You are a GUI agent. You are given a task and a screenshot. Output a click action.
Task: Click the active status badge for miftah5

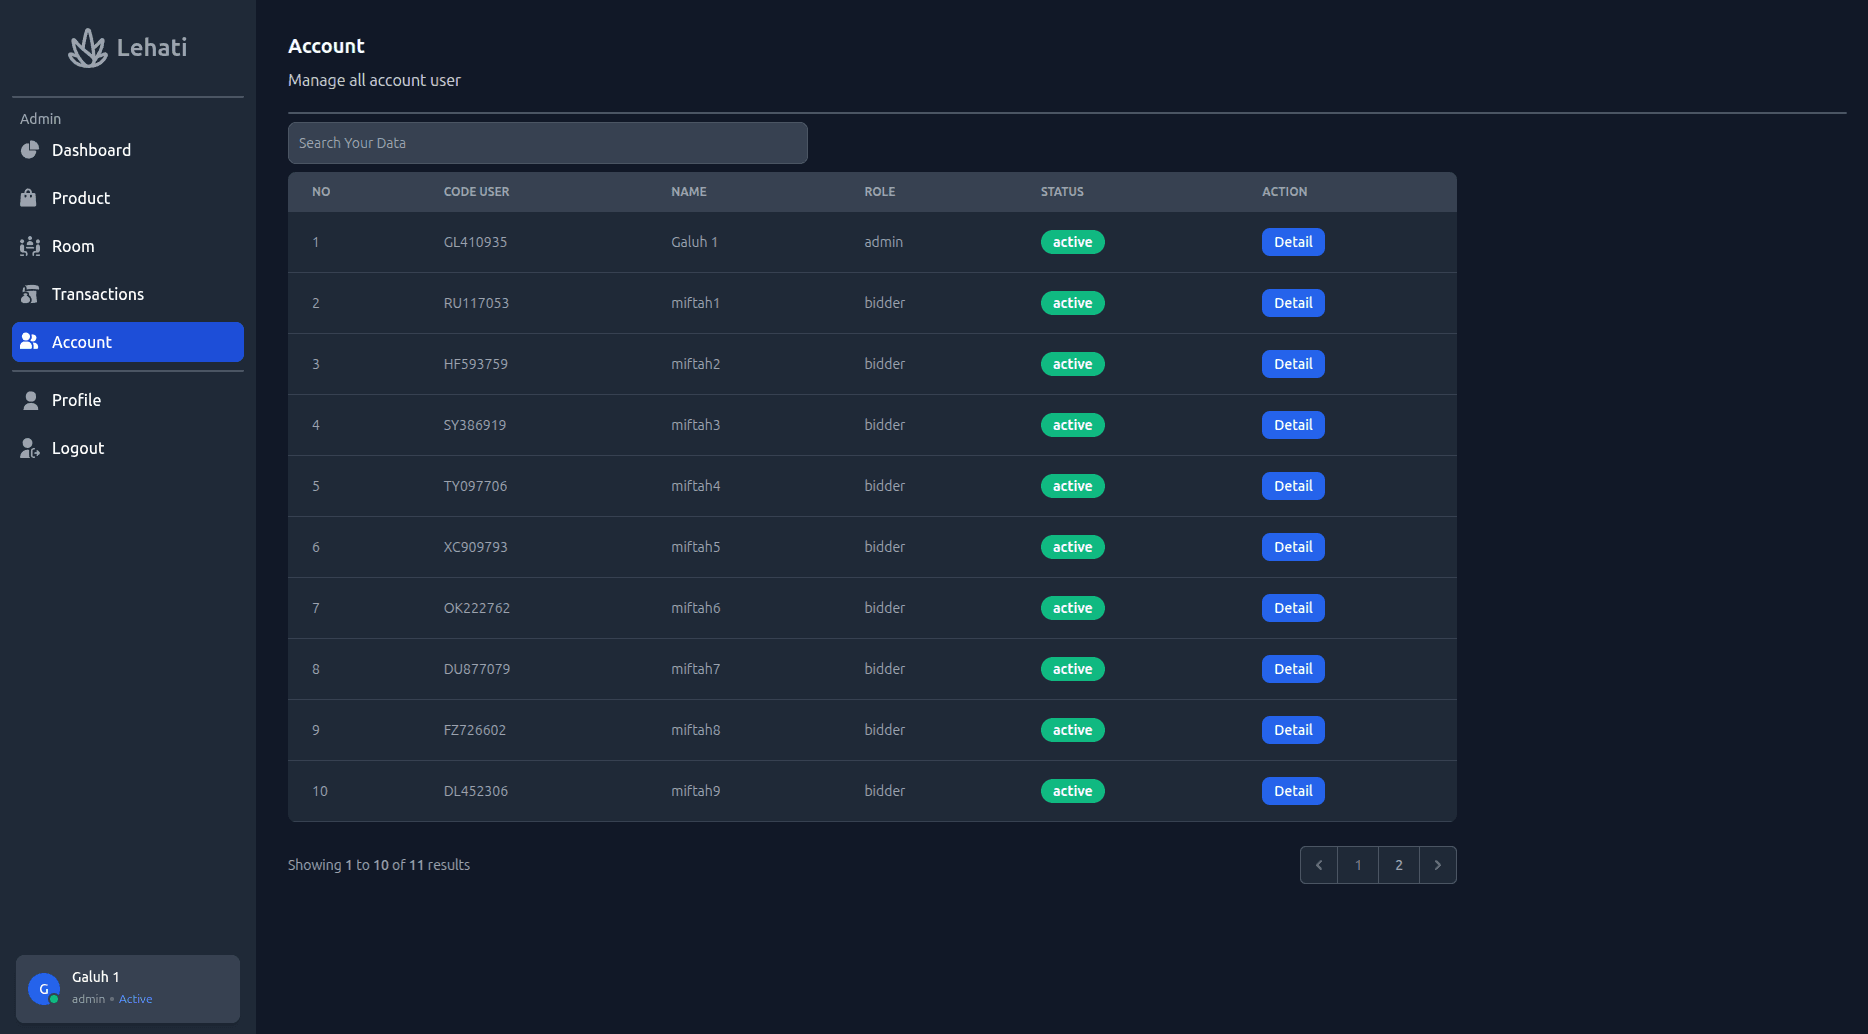pos(1072,547)
